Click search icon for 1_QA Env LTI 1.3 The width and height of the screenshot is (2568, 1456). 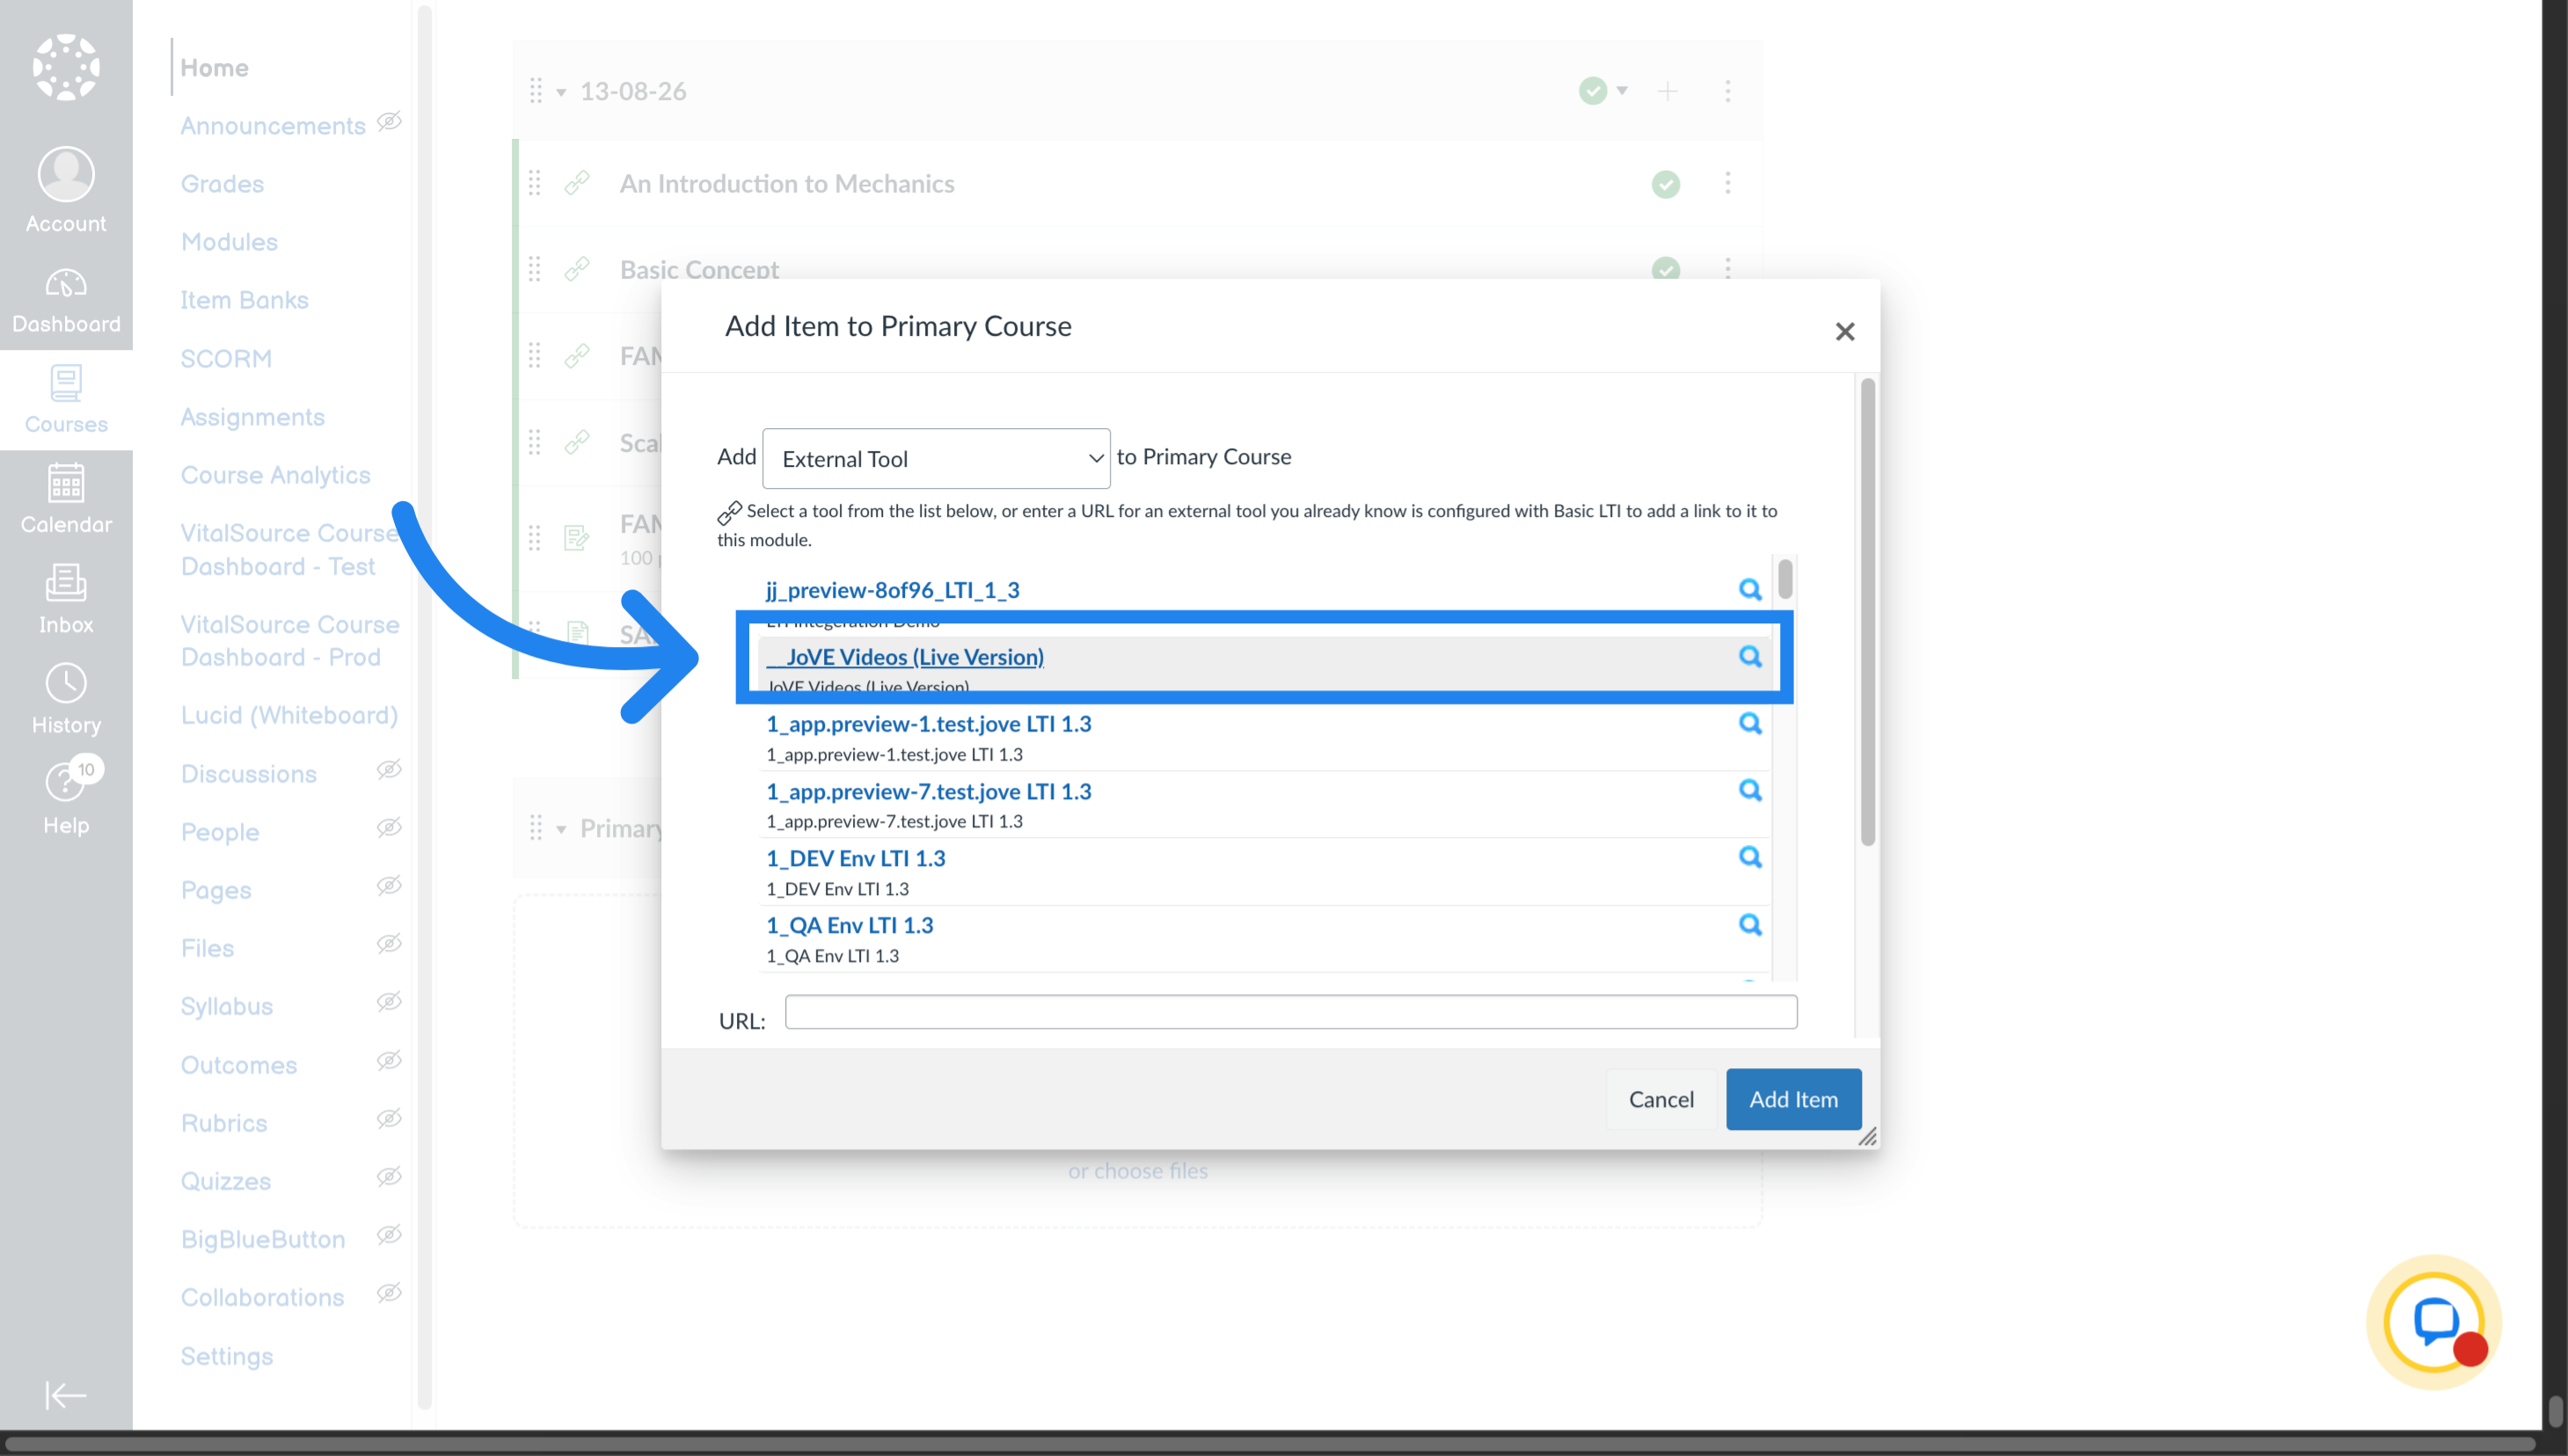point(1749,924)
